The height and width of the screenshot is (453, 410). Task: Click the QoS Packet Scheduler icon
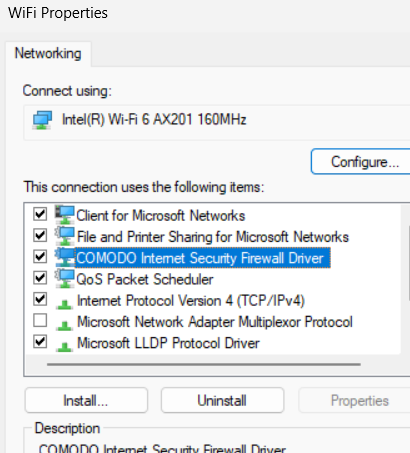point(65,279)
